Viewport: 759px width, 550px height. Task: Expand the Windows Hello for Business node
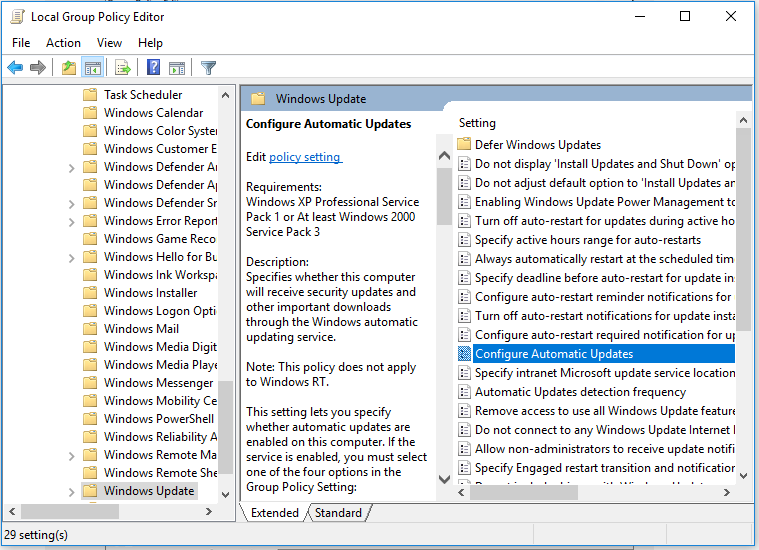coord(71,258)
